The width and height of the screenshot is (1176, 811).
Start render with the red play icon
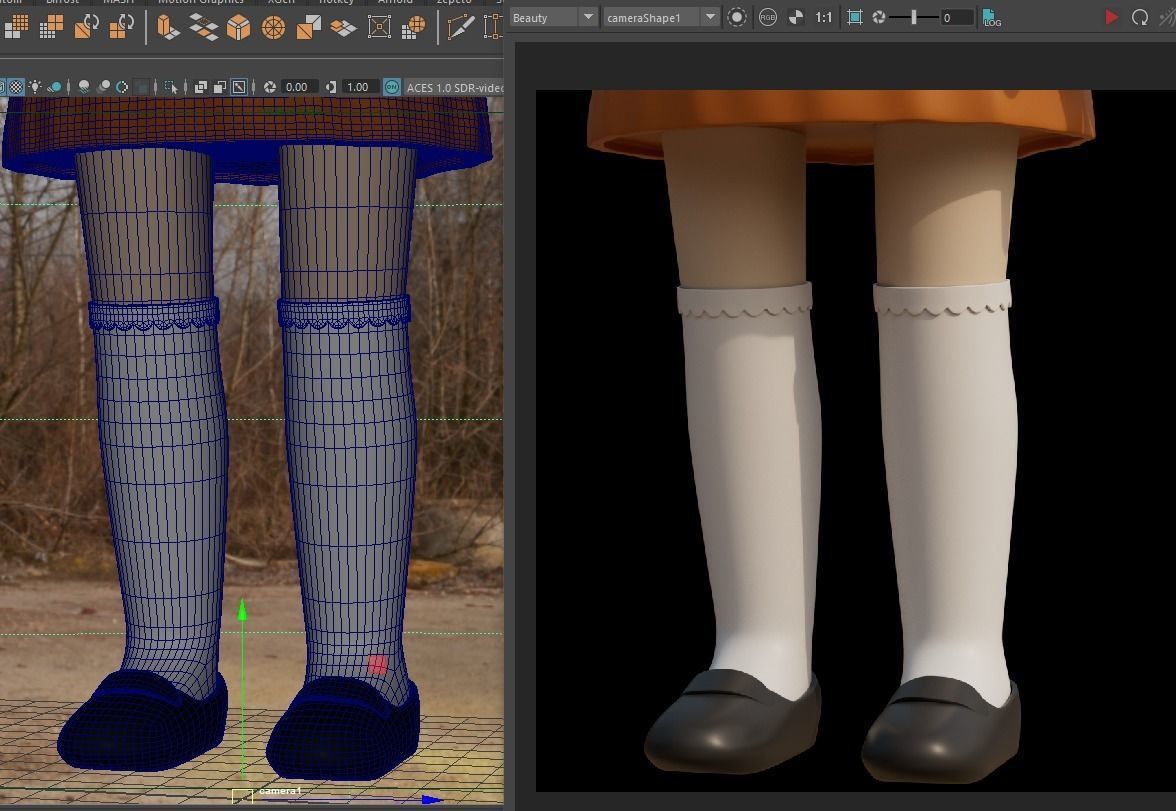click(x=1111, y=17)
